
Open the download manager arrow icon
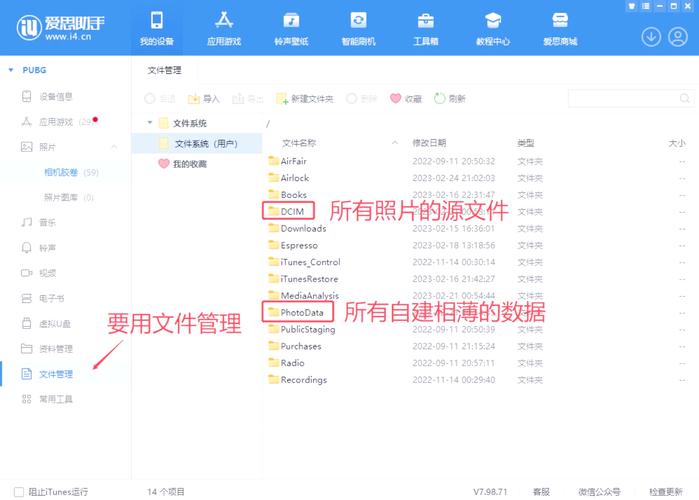click(651, 37)
